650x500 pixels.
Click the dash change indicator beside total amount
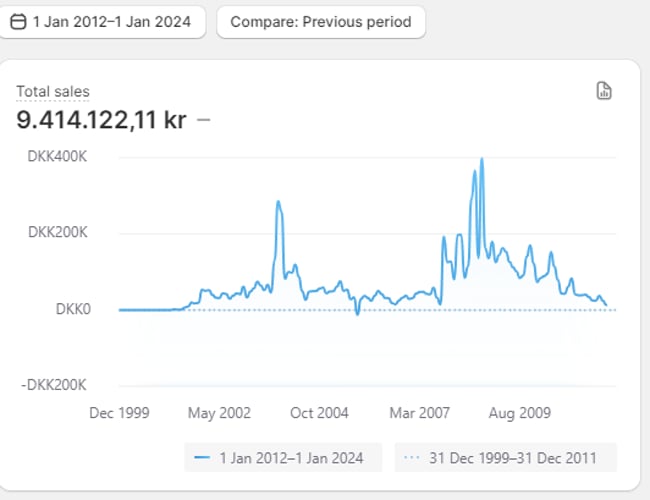pos(204,120)
